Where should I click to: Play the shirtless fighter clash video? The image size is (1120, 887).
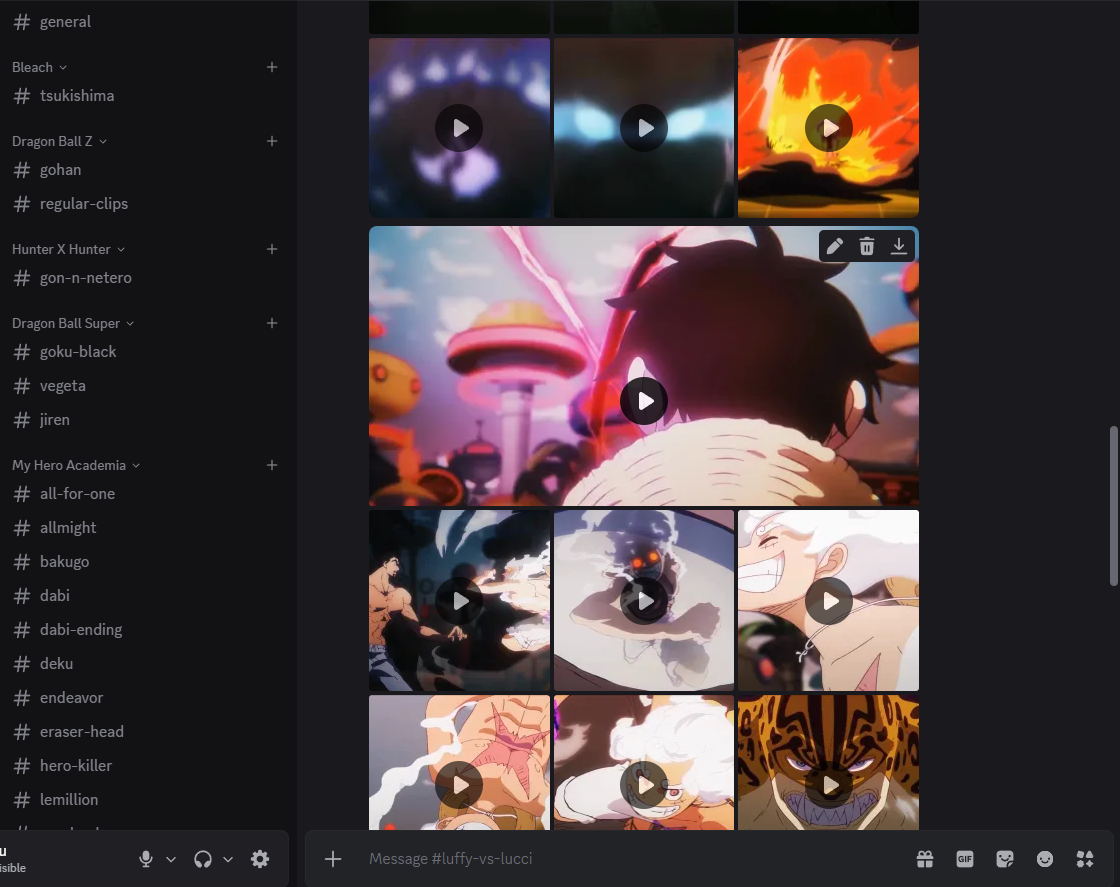click(459, 601)
